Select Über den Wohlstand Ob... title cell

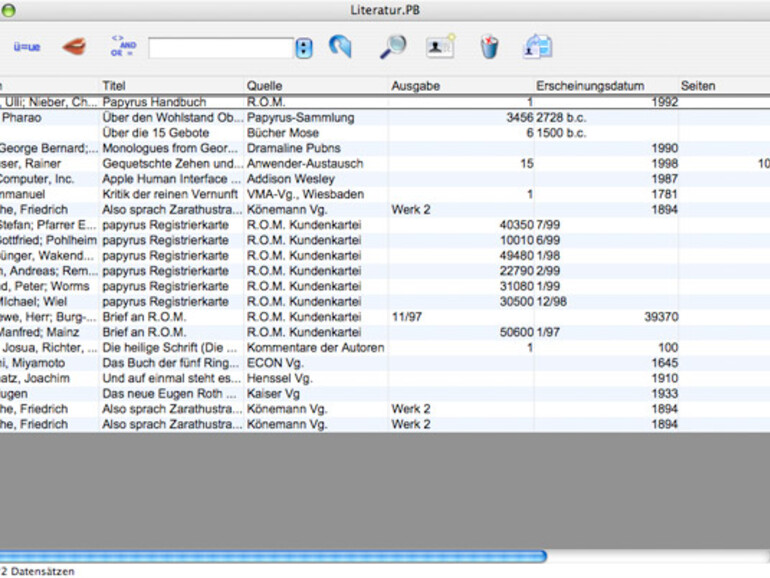tap(172, 117)
